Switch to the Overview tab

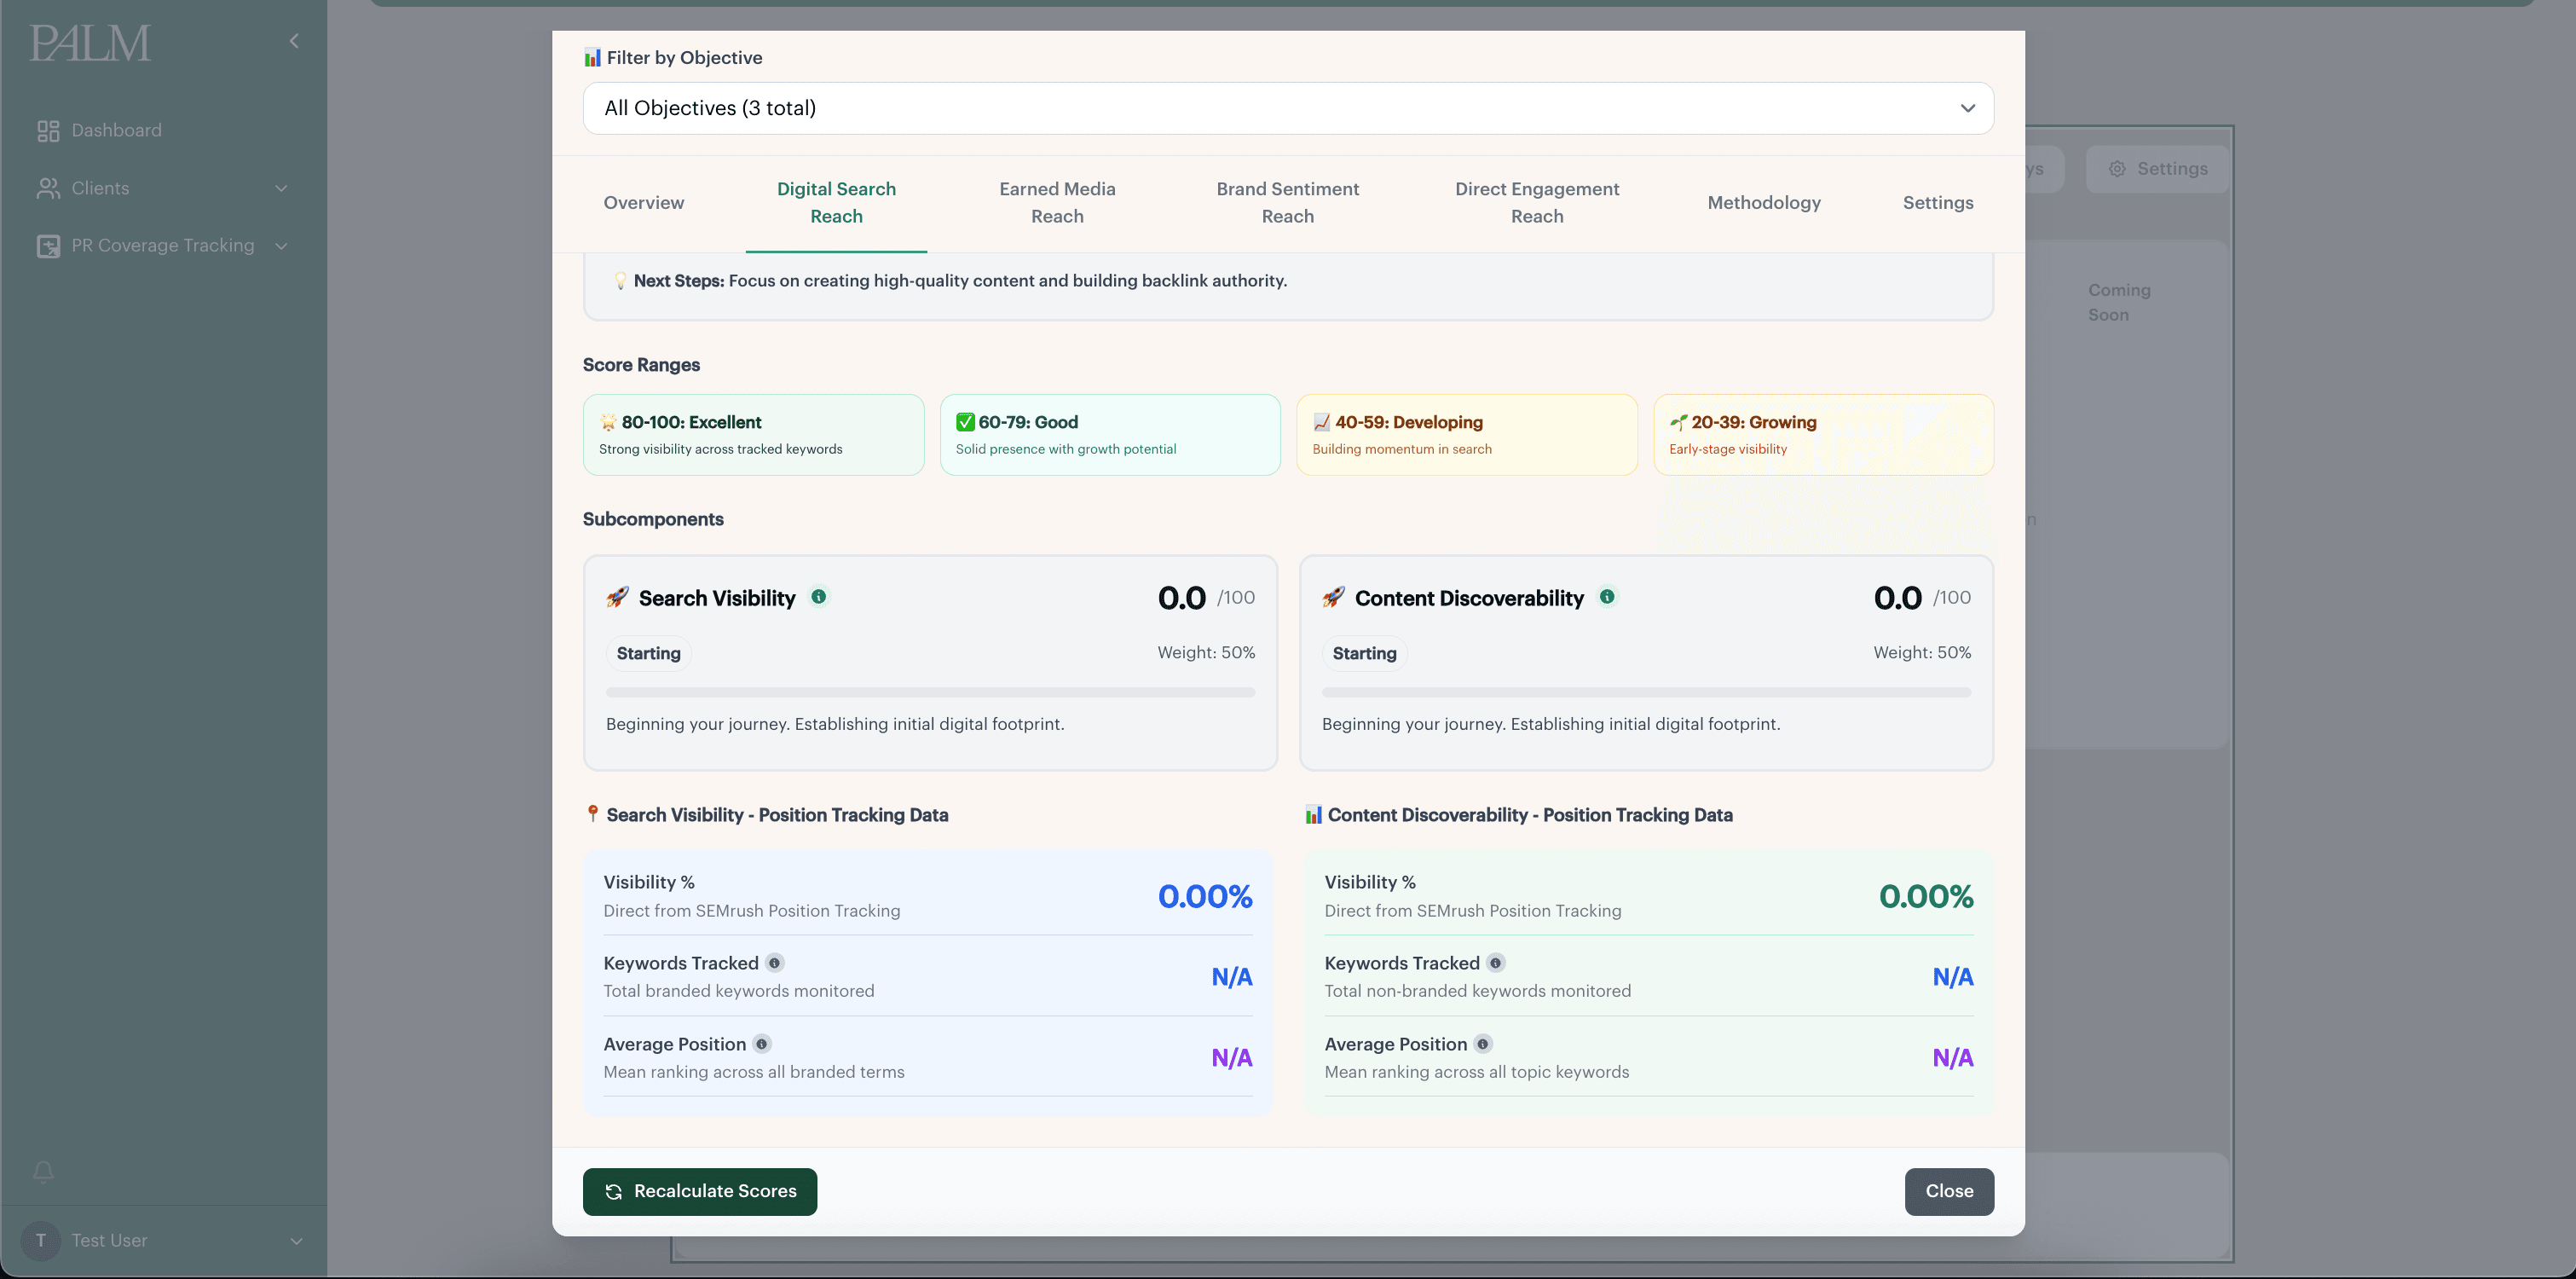coord(644,203)
